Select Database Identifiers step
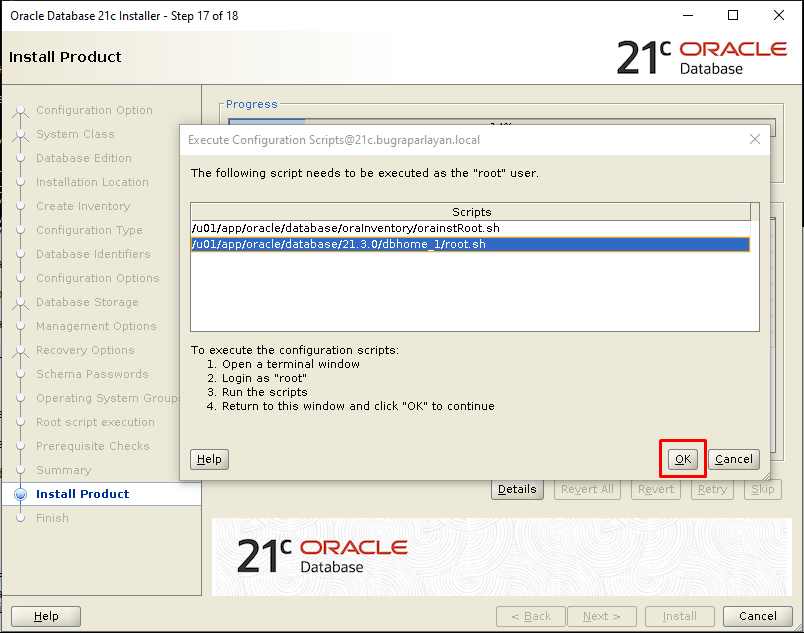The image size is (804, 633). [x=93, y=254]
